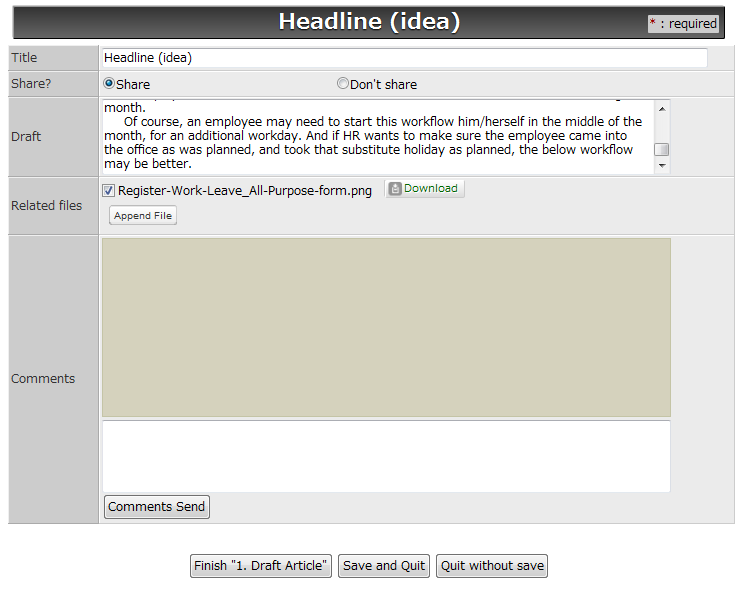Image resolution: width=744 pixels, height=590 pixels.
Task: Click Finish "1. Draft Article" button
Action: pyautogui.click(x=261, y=566)
